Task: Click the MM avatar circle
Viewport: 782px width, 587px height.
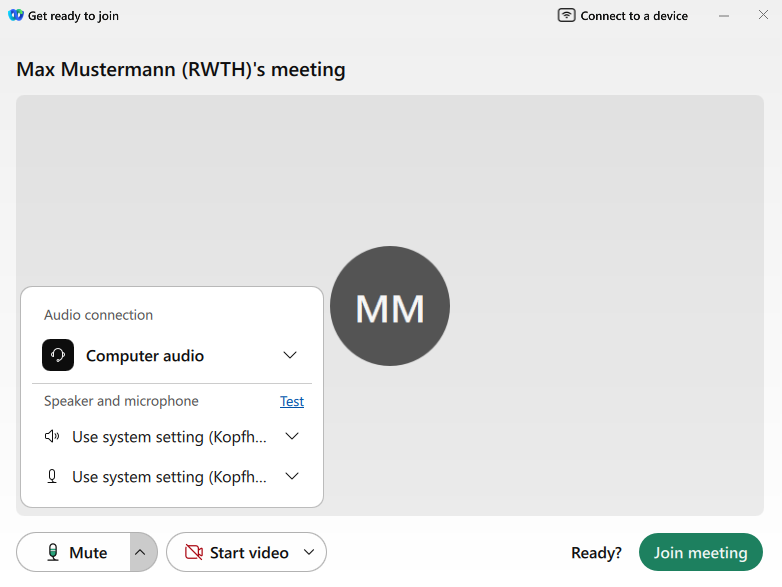Action: click(x=390, y=306)
